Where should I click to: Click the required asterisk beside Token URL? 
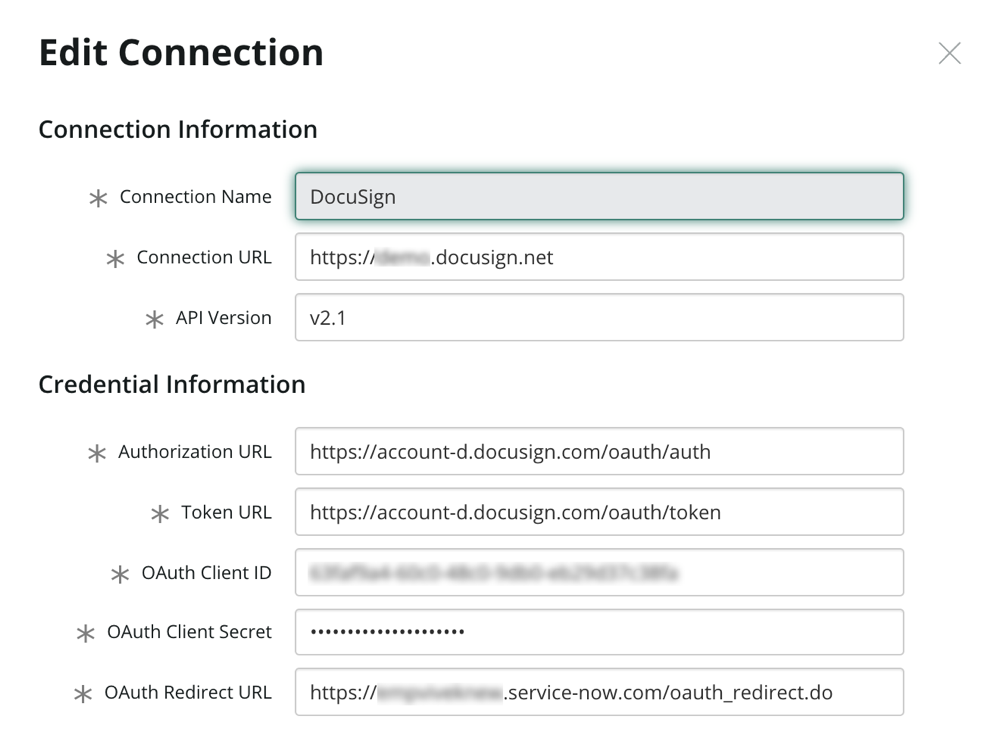[x=160, y=514]
